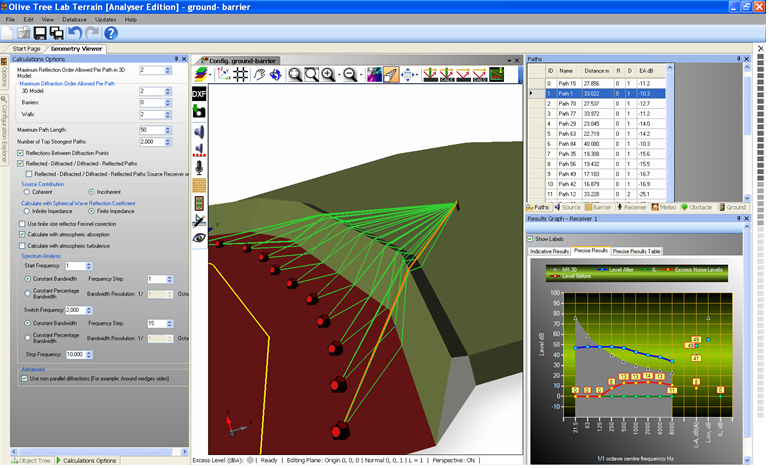Viewport: 769px width, 468px height.
Task: Switch to the Source tab in Paths panel
Action: (x=567, y=208)
